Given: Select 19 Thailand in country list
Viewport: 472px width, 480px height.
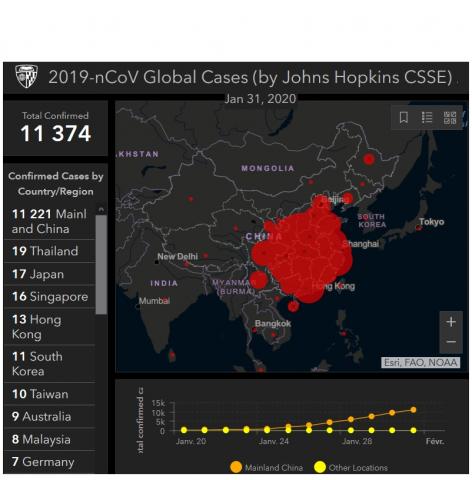Looking at the screenshot, I should tap(50, 251).
